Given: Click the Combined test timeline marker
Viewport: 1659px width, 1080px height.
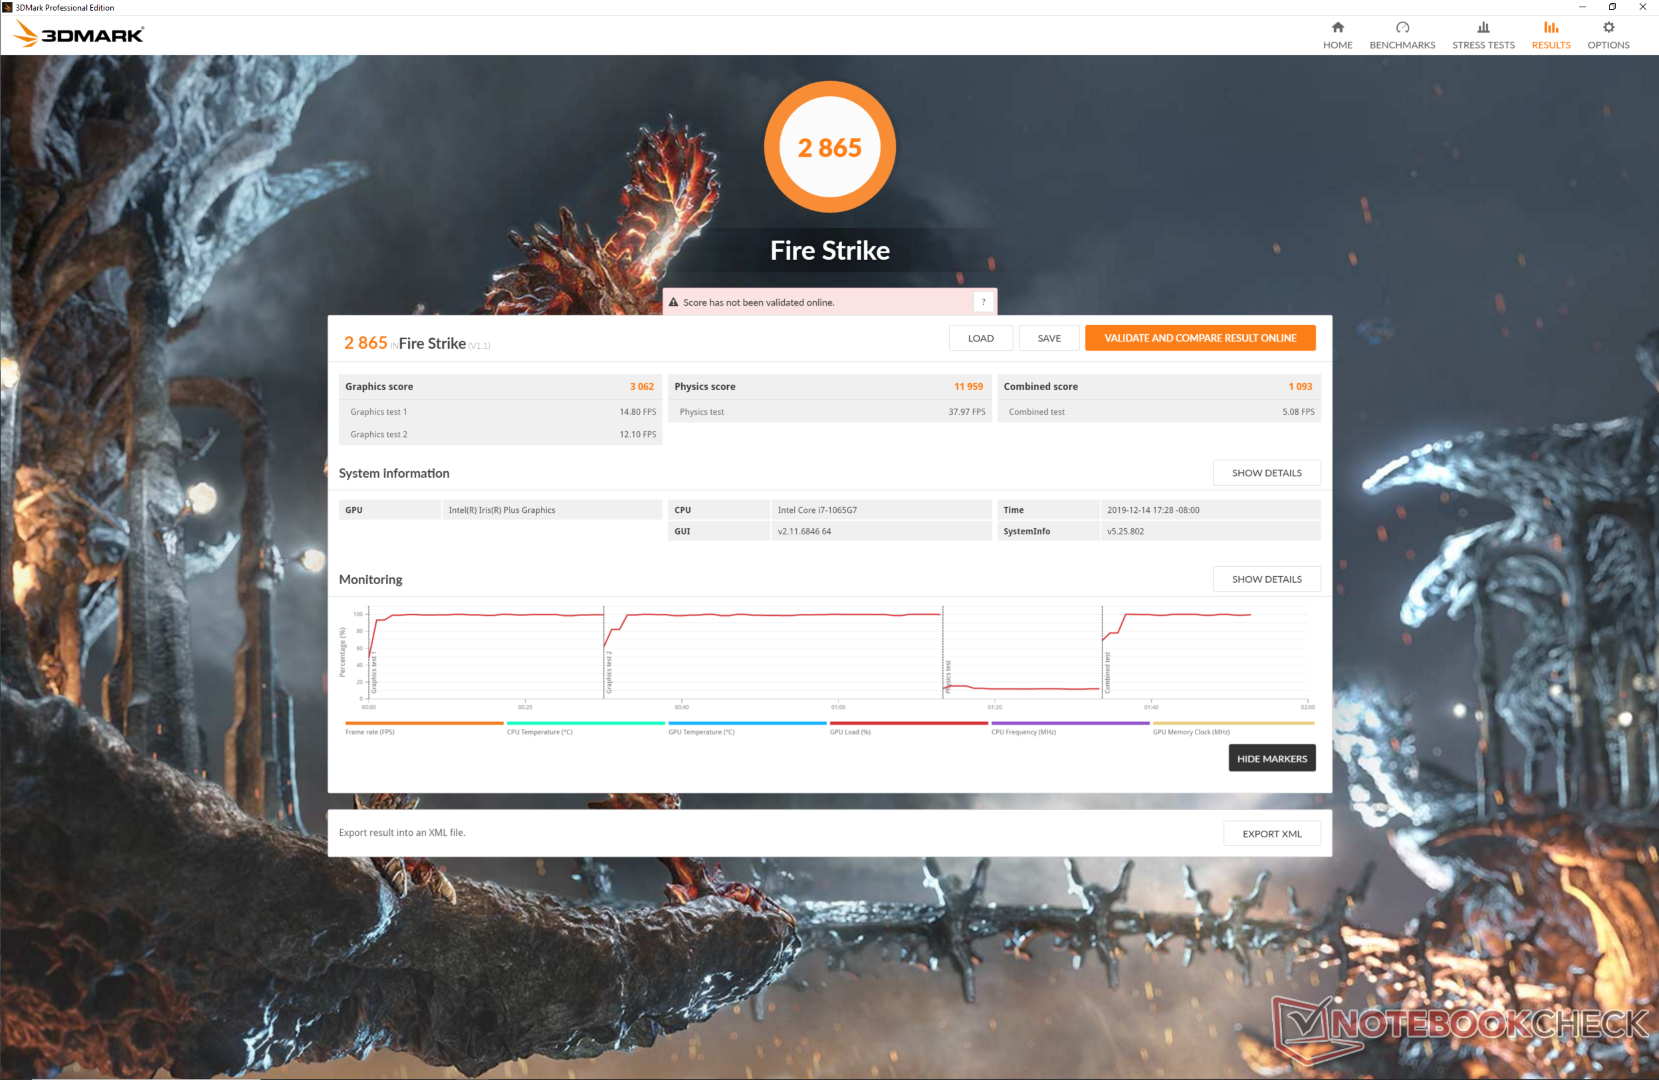Looking at the screenshot, I should [1107, 673].
